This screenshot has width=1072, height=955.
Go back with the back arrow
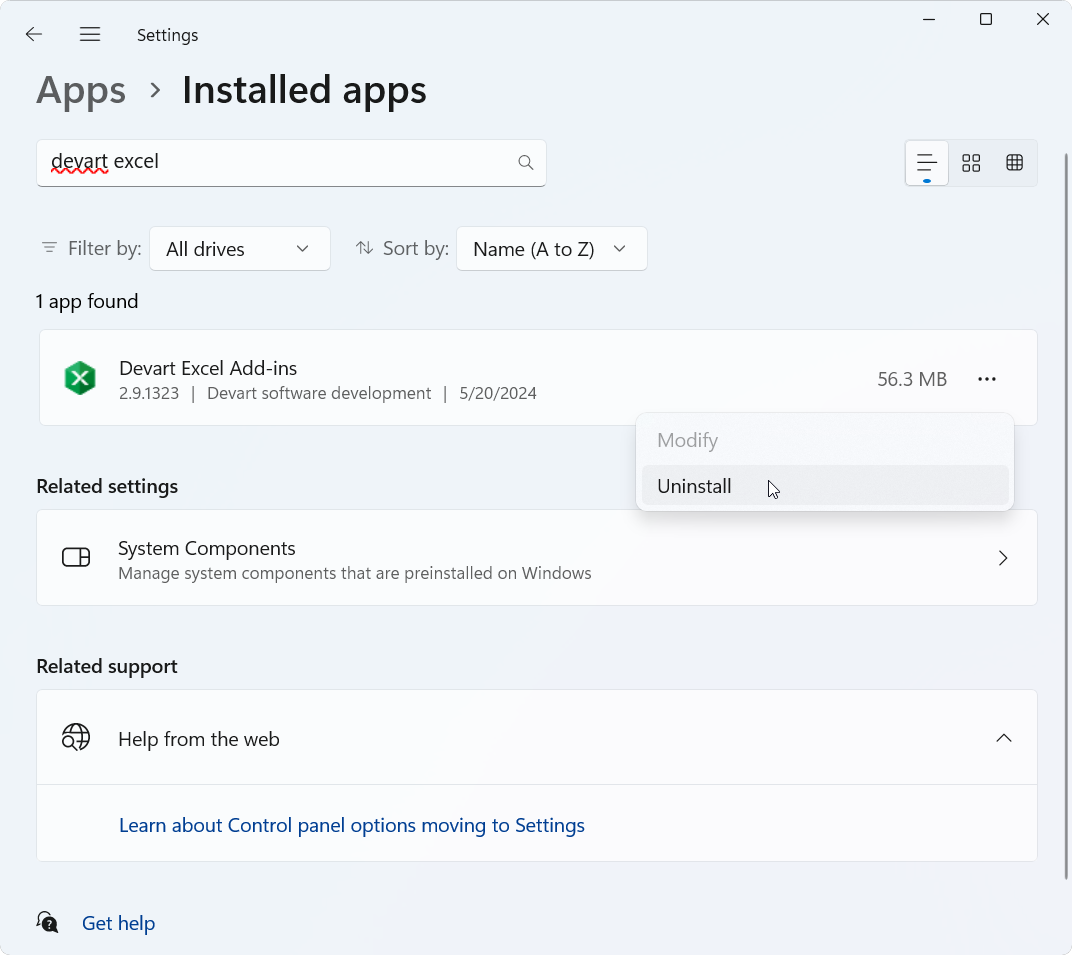coord(34,34)
